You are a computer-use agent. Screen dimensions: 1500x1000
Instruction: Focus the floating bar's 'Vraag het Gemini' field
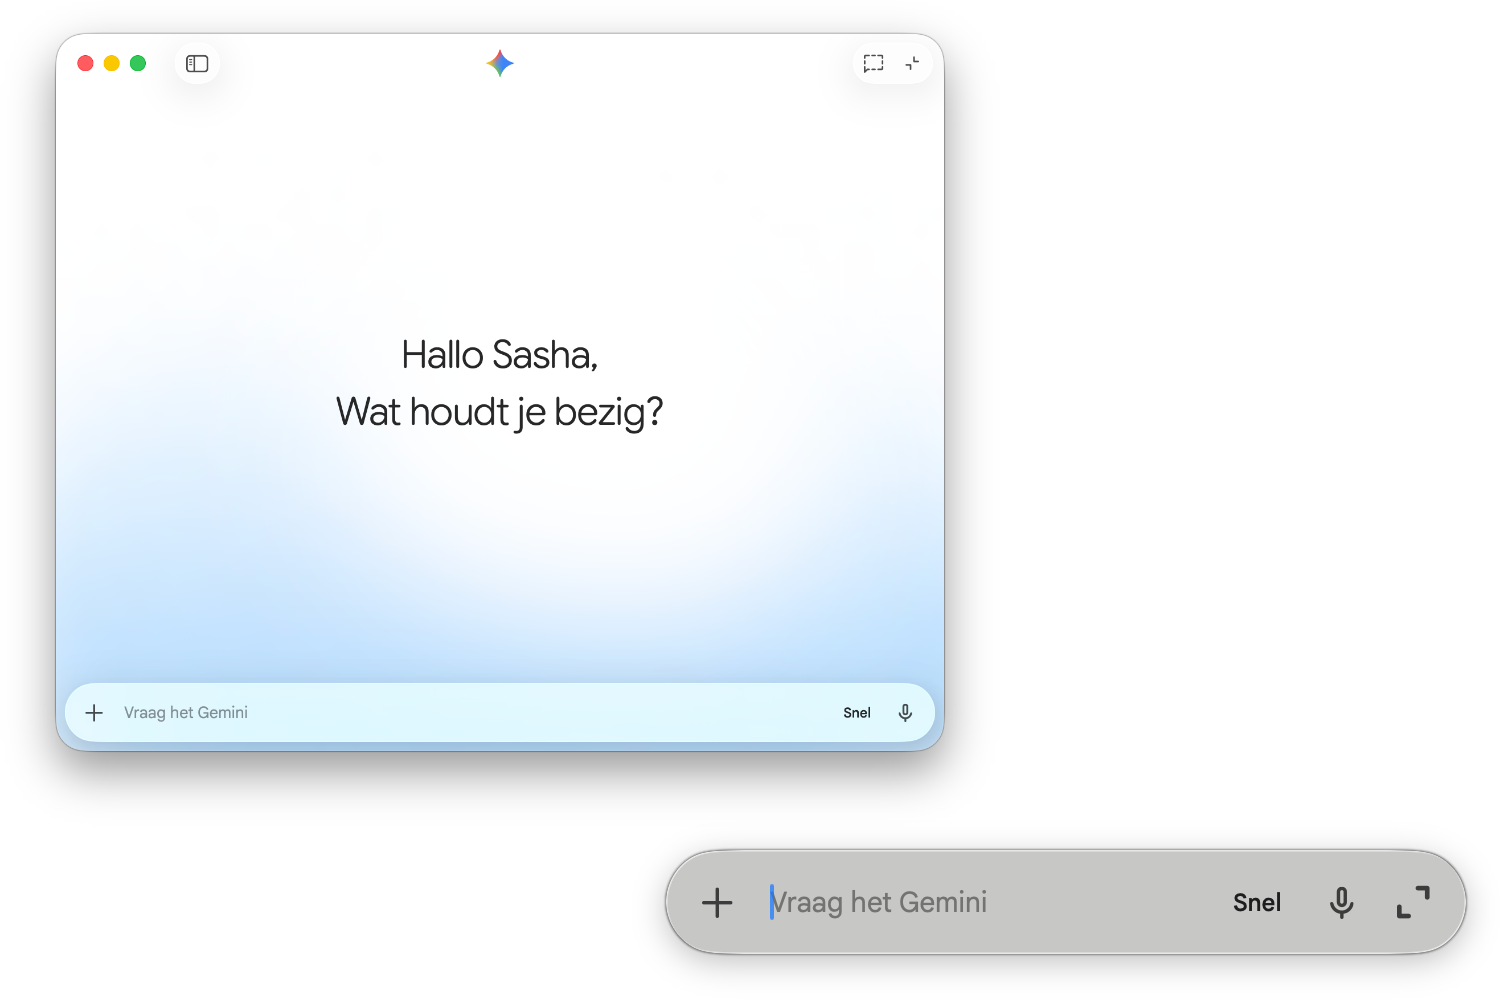point(1000,903)
